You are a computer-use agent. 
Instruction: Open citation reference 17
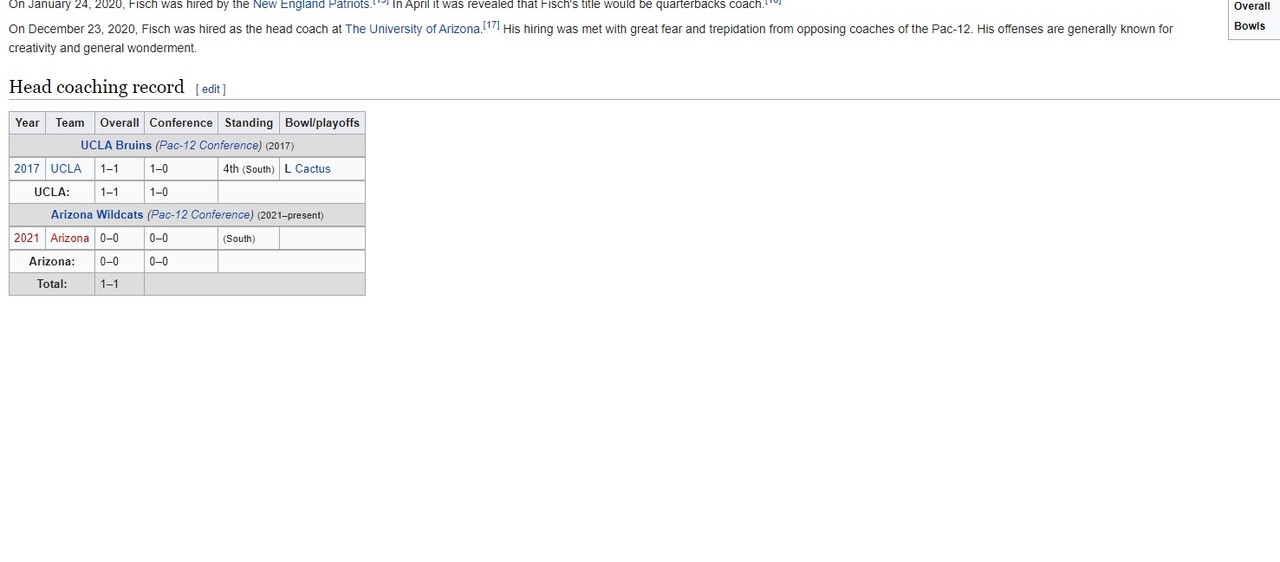[x=490, y=25]
